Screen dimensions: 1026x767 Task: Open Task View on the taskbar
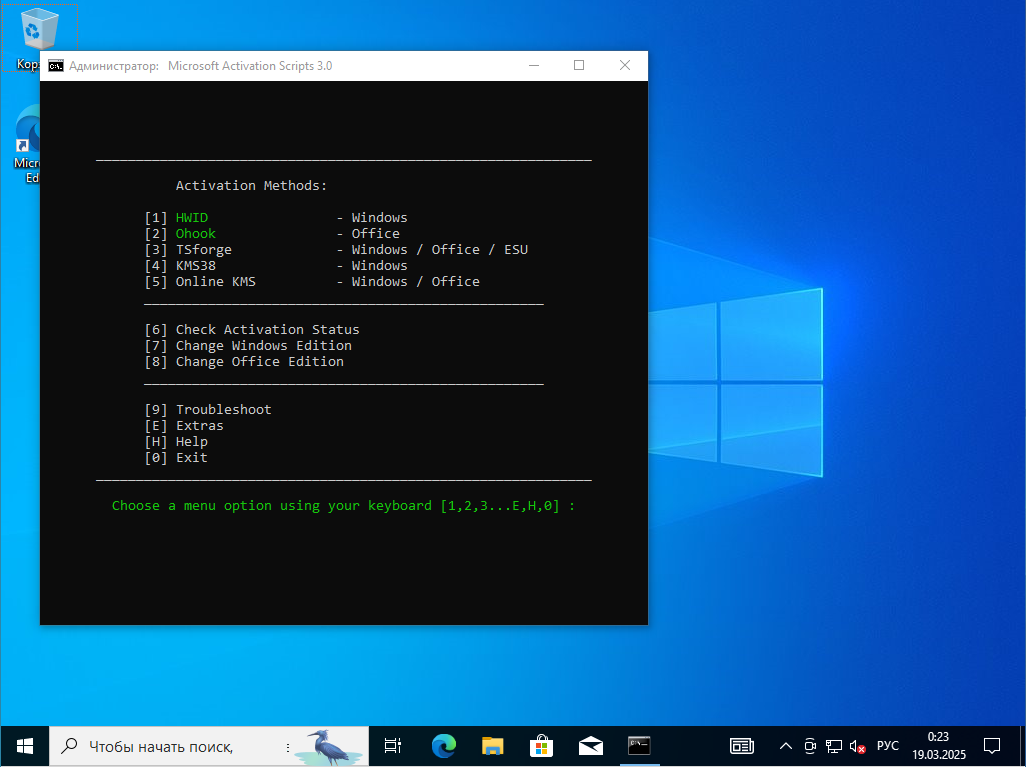pos(393,746)
